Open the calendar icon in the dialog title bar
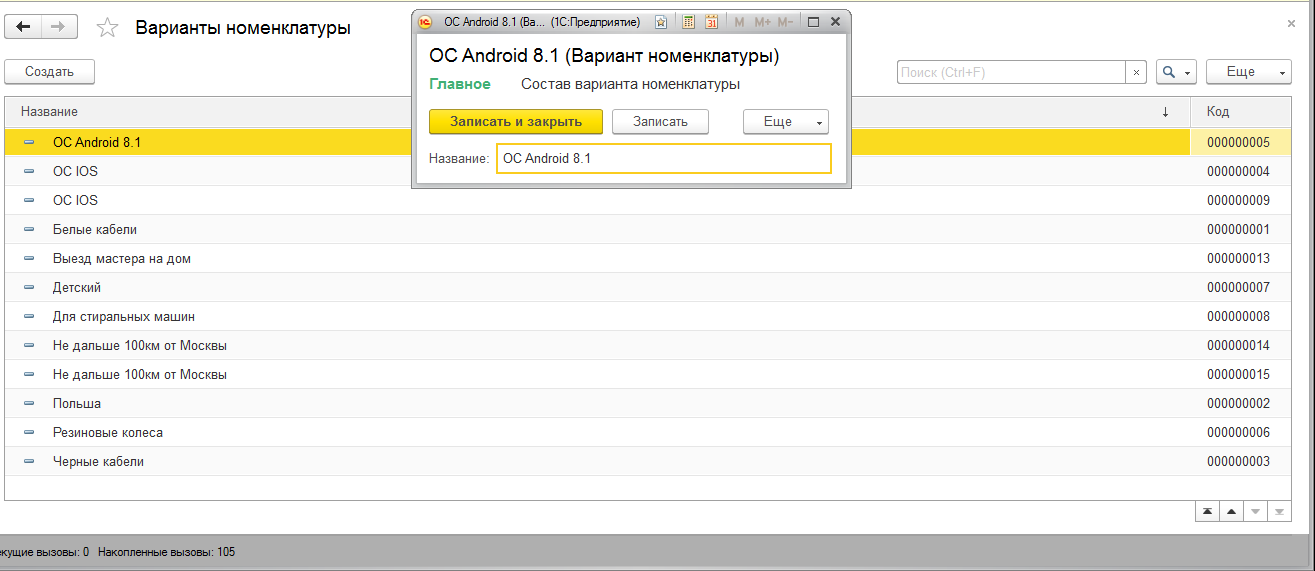 [712, 21]
